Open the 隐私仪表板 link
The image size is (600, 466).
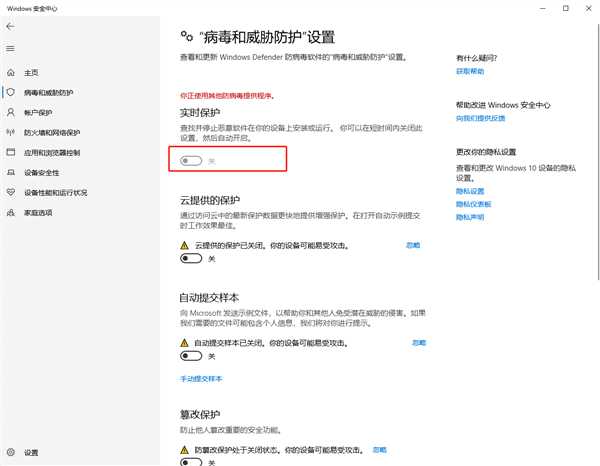(x=473, y=204)
